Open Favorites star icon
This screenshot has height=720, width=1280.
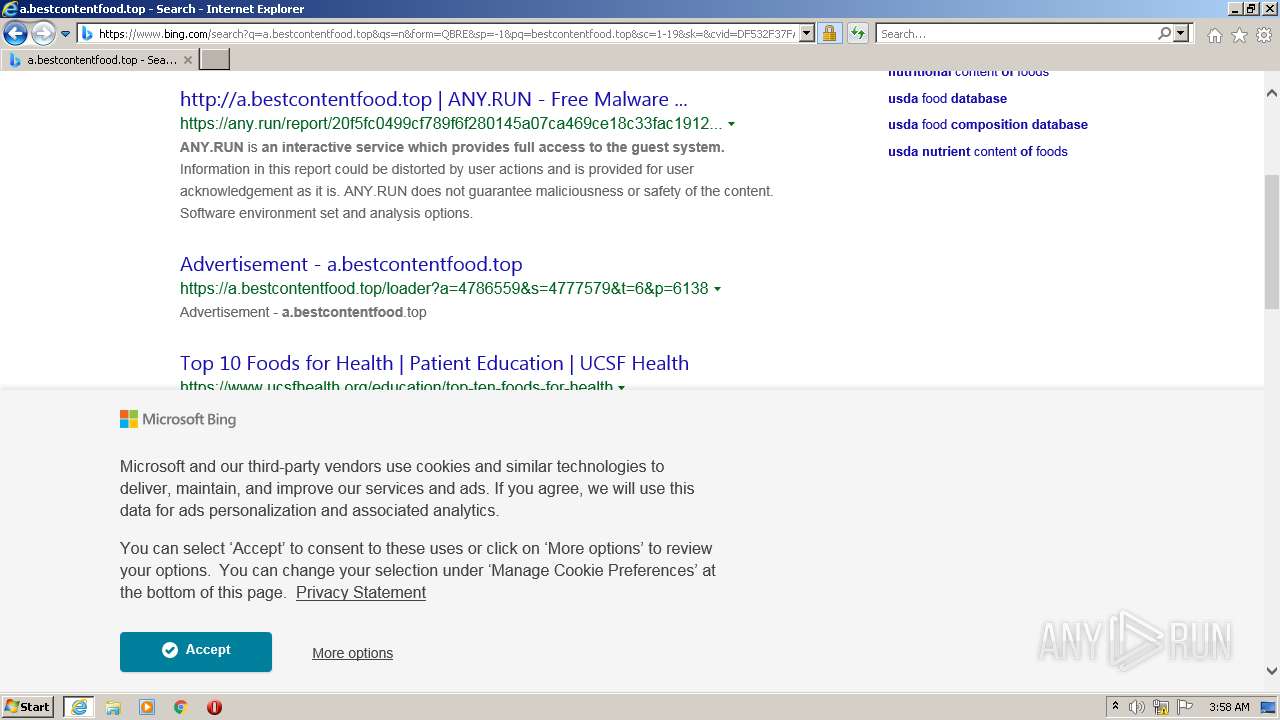tap(1239, 35)
